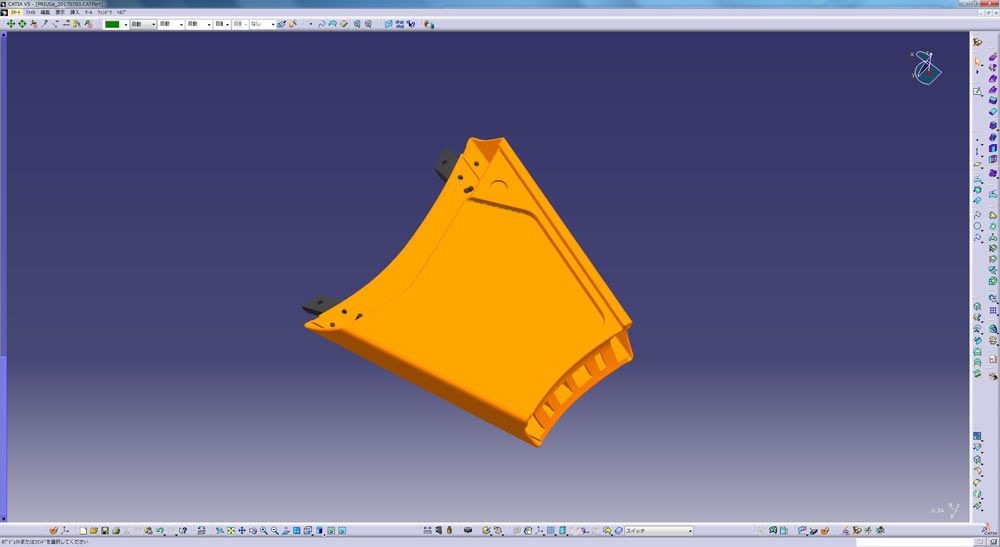1000x547 pixels.
Task: Click the painter brush icon beside 'なし'
Action: [x=282, y=24]
